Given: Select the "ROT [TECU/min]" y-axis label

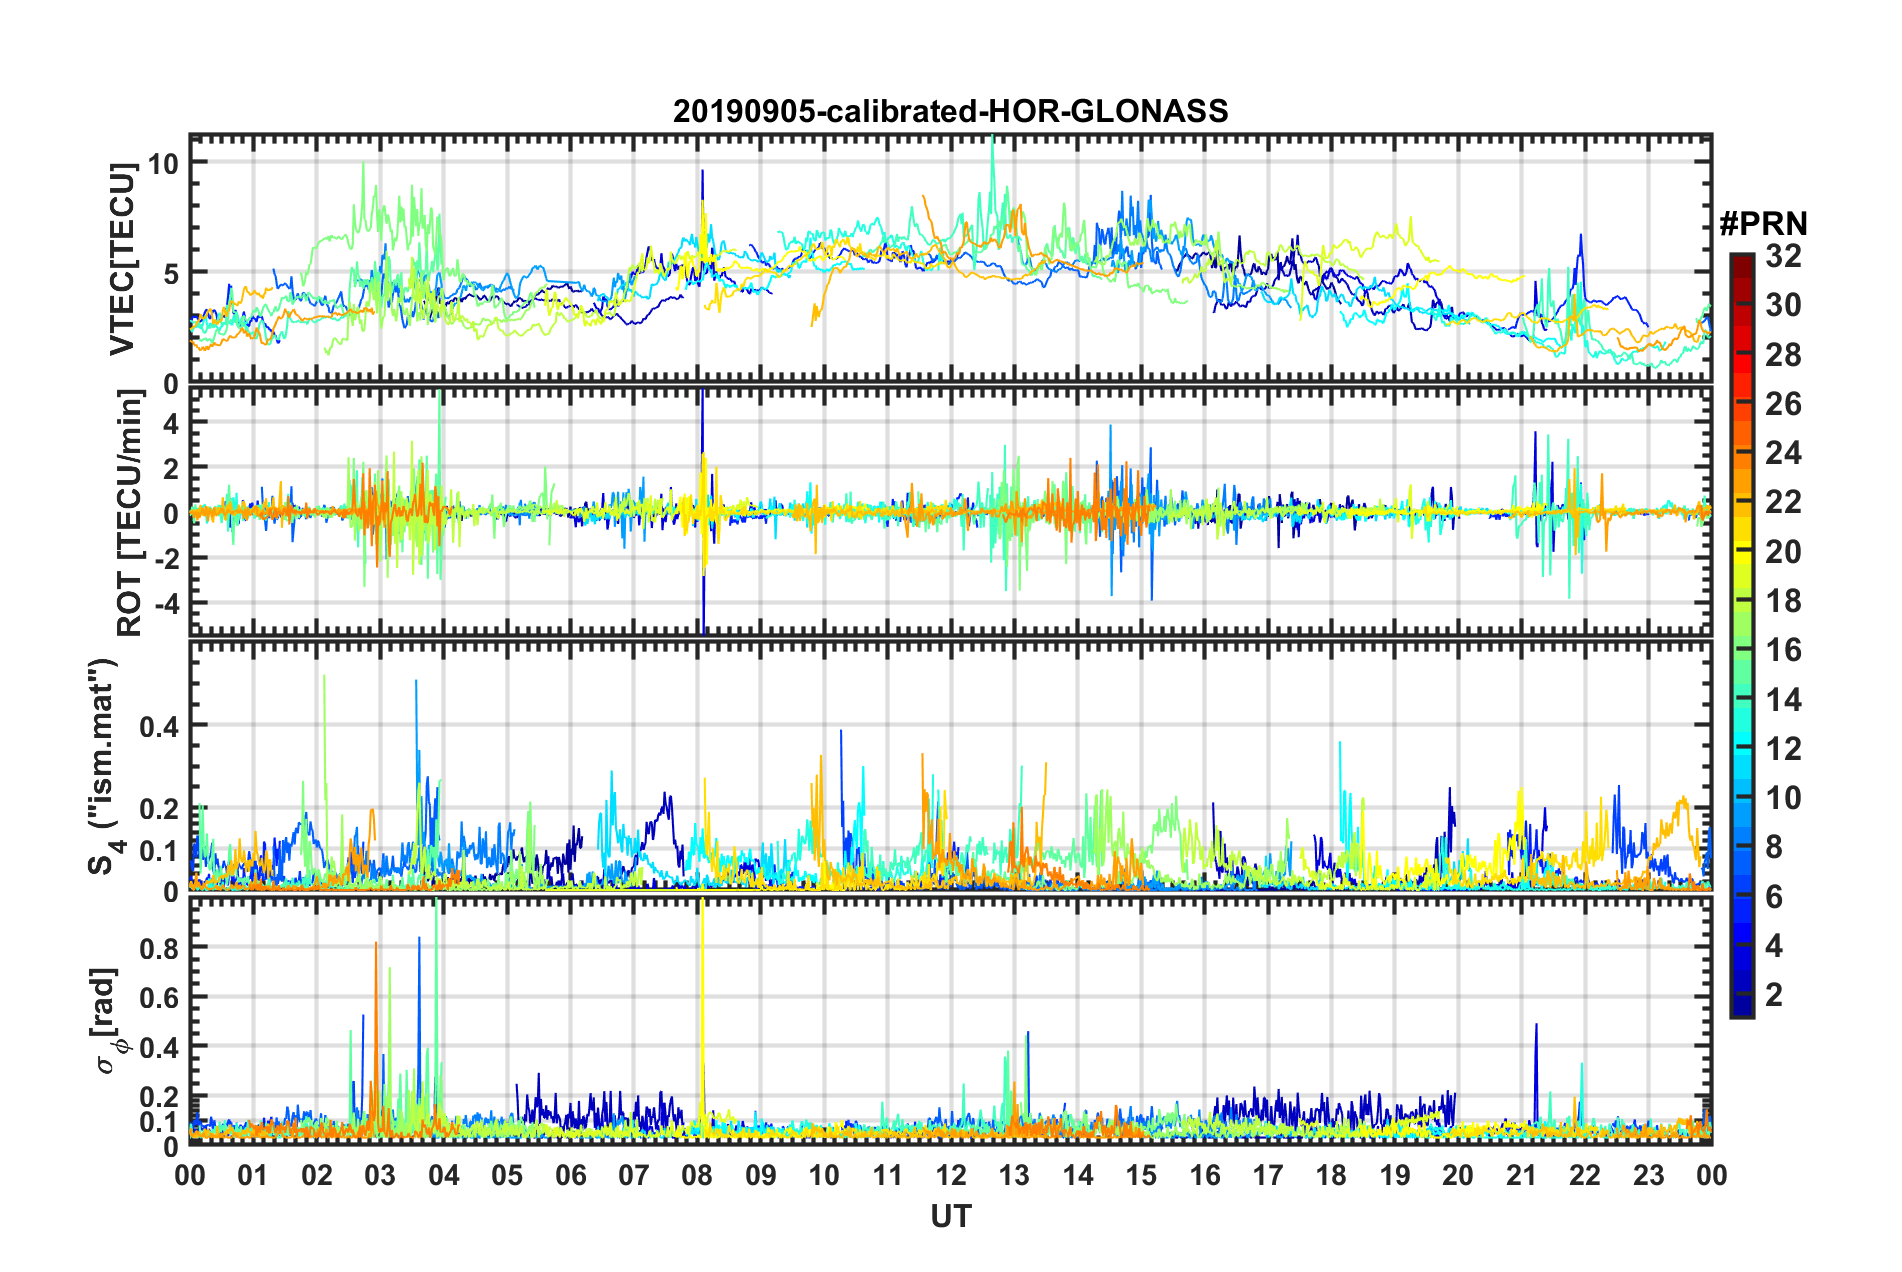Looking at the screenshot, I should pyautogui.click(x=130, y=513).
